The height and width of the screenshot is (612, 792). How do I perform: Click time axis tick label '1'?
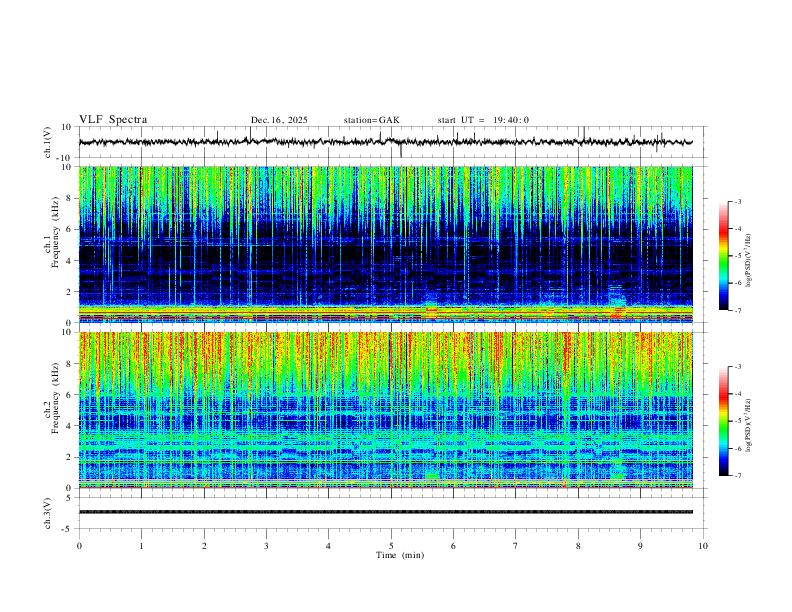point(141,546)
